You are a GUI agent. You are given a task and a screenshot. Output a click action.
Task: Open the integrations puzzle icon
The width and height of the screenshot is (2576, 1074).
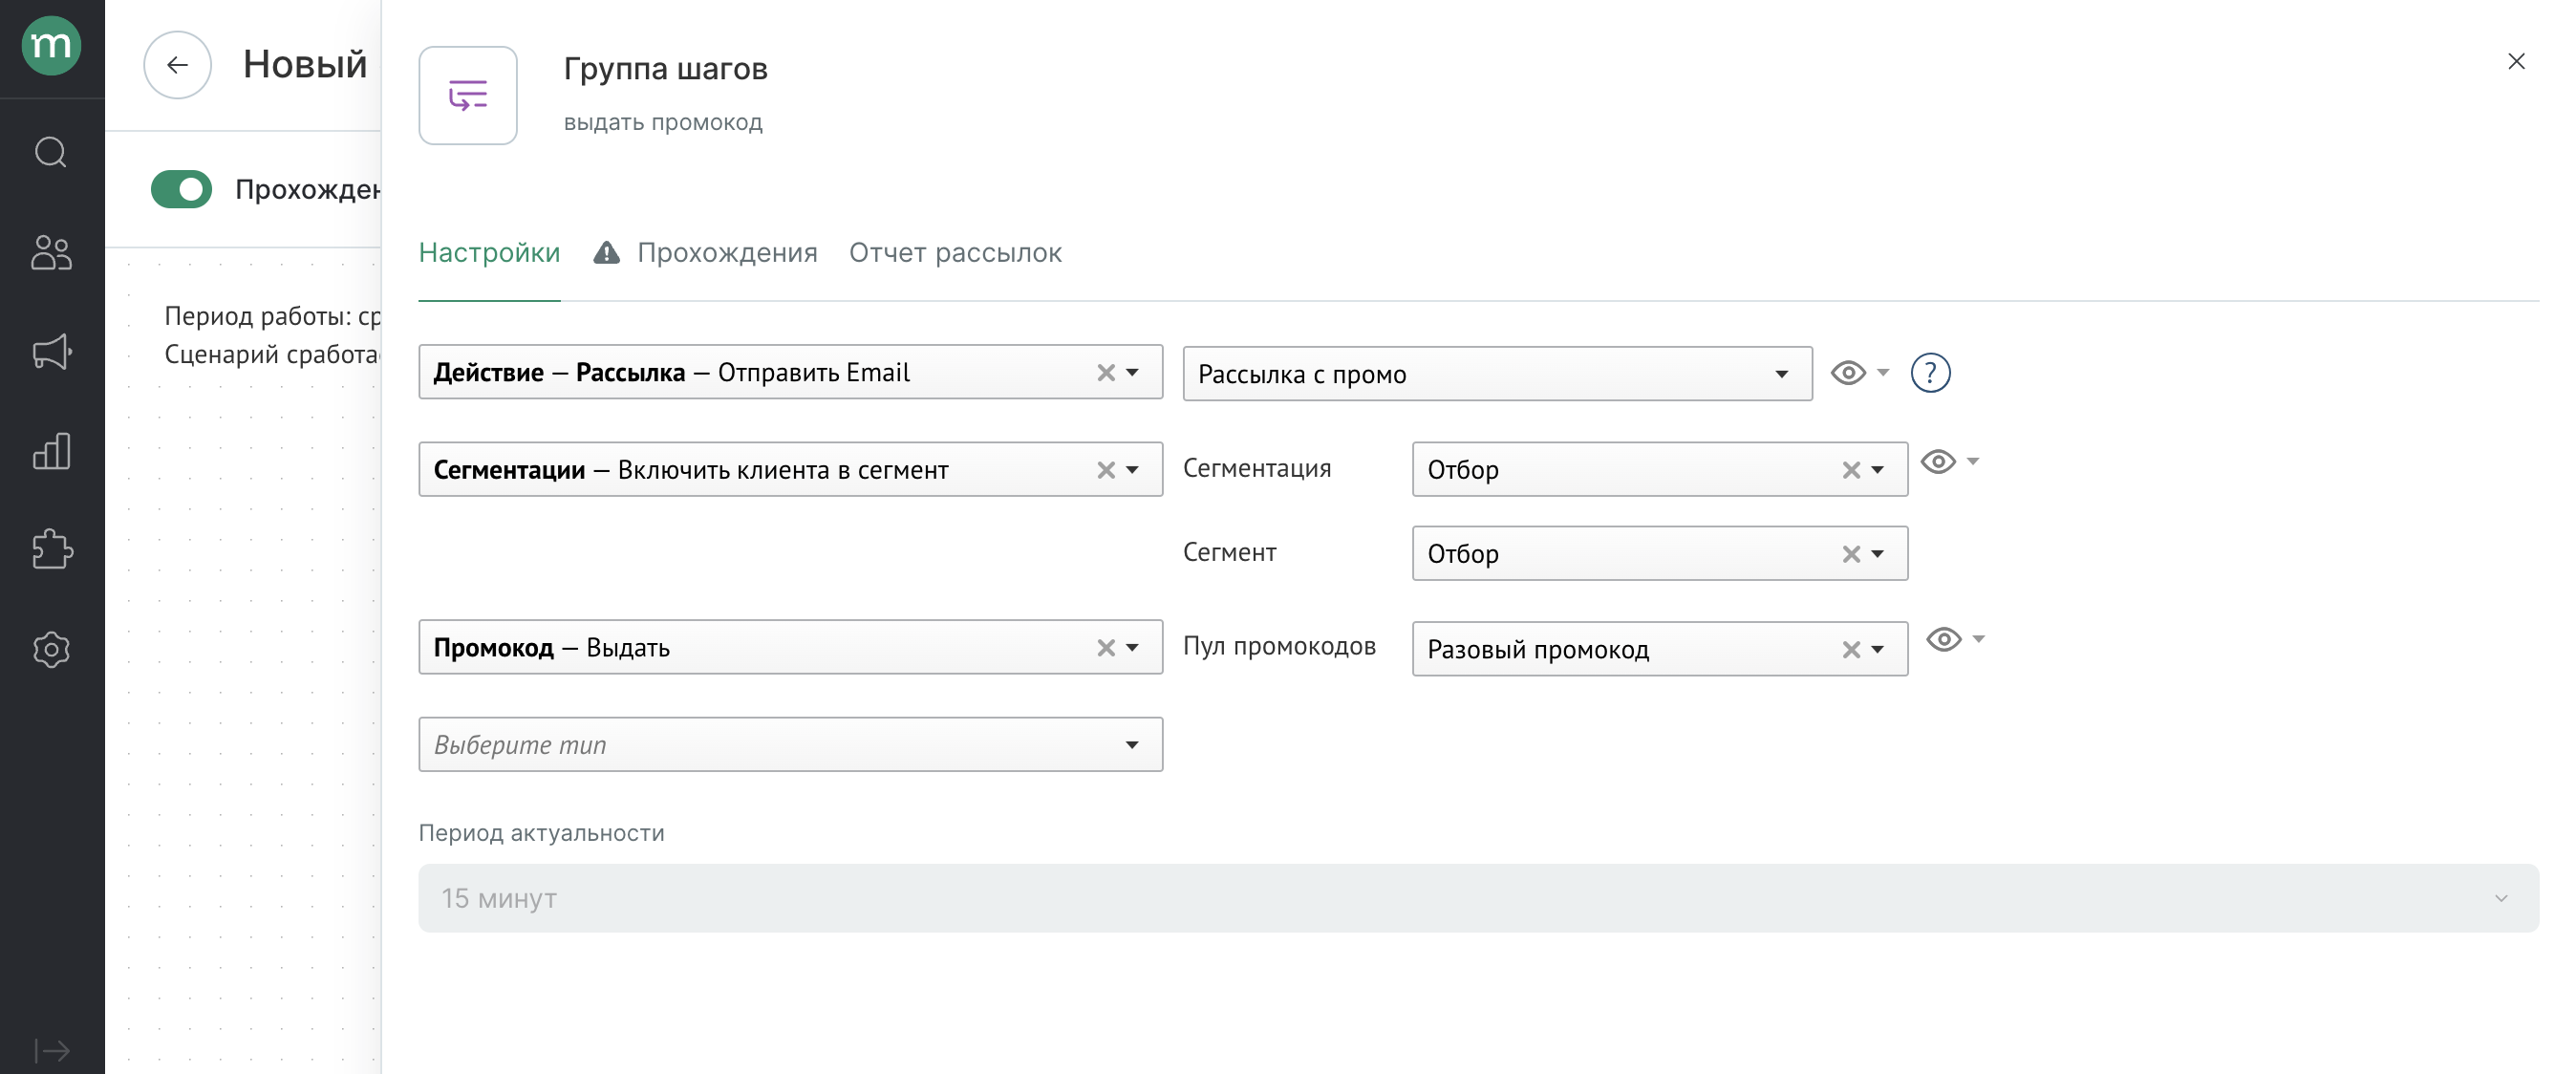pos(51,549)
